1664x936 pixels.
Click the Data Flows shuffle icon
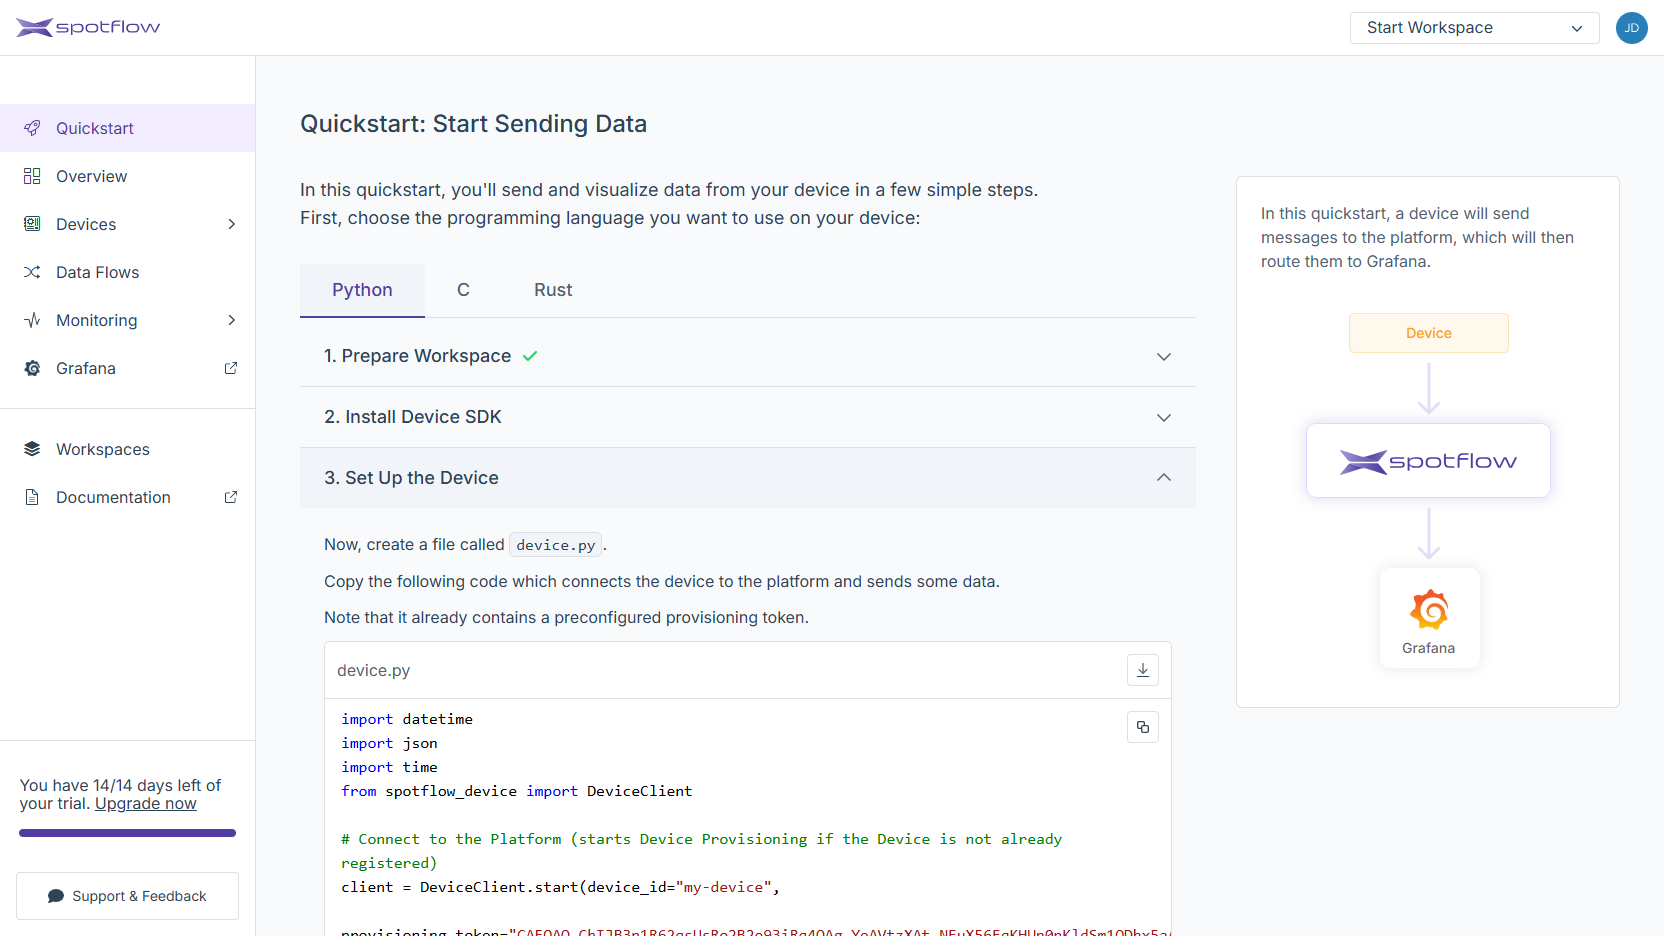[x=32, y=272]
